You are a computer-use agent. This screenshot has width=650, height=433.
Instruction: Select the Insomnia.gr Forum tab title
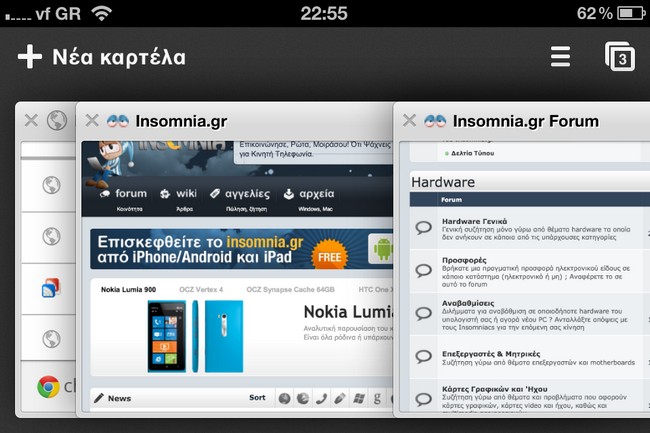pyautogui.click(x=526, y=121)
